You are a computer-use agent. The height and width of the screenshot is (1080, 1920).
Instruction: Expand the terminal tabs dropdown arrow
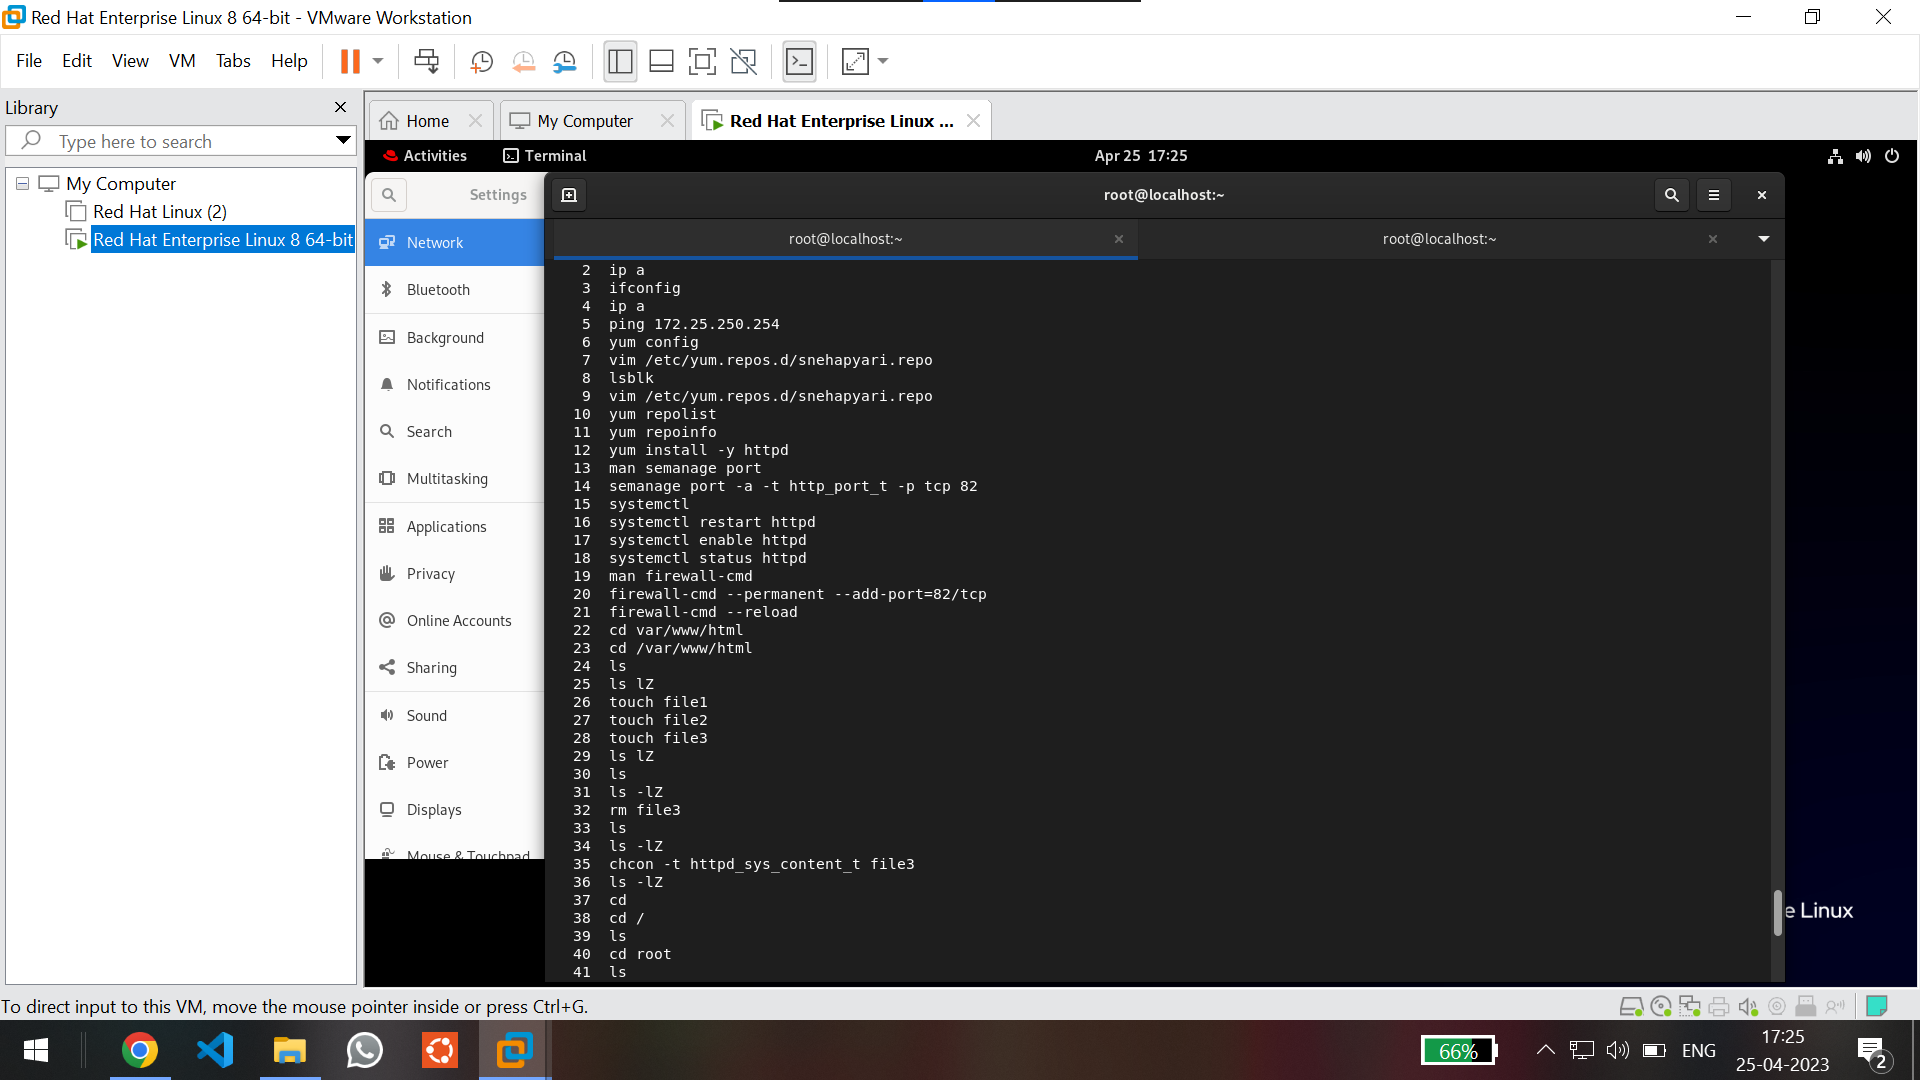(1763, 239)
